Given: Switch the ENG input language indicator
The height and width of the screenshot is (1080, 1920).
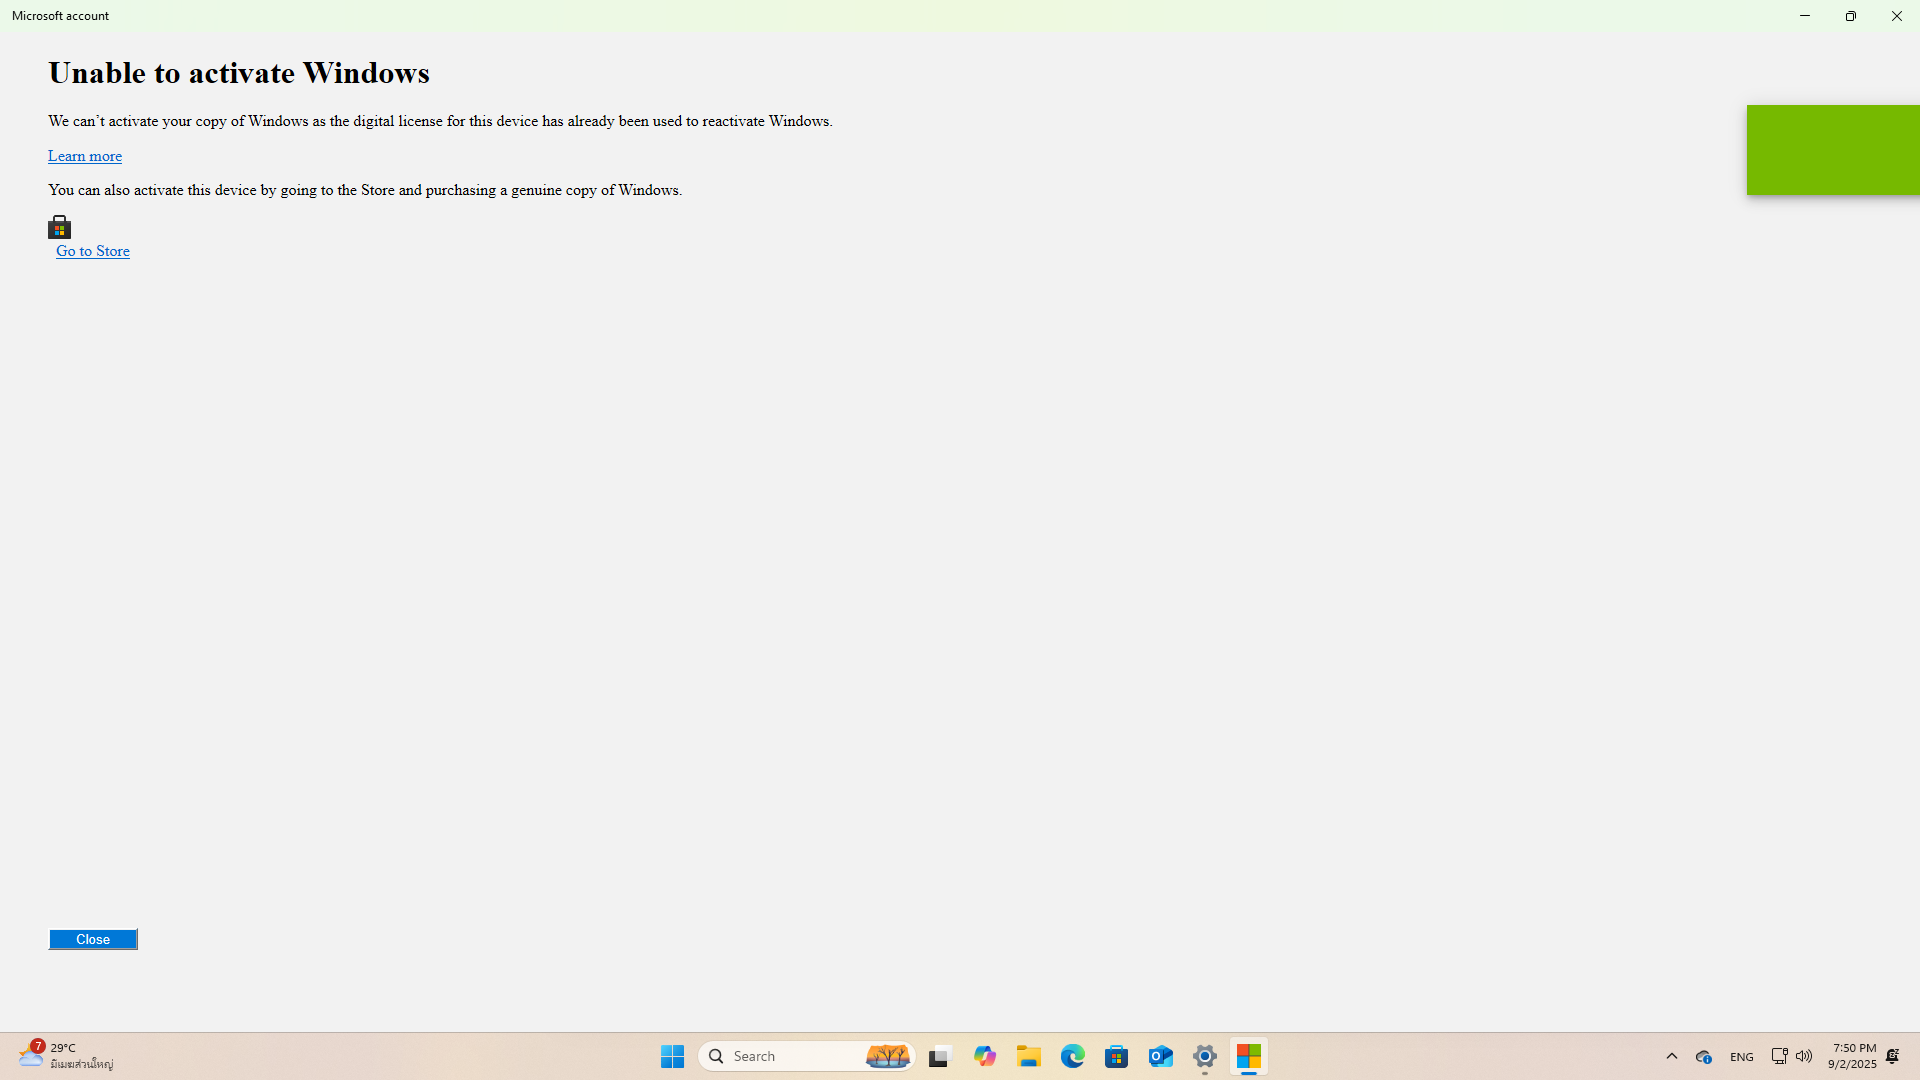Looking at the screenshot, I should 1742,1056.
